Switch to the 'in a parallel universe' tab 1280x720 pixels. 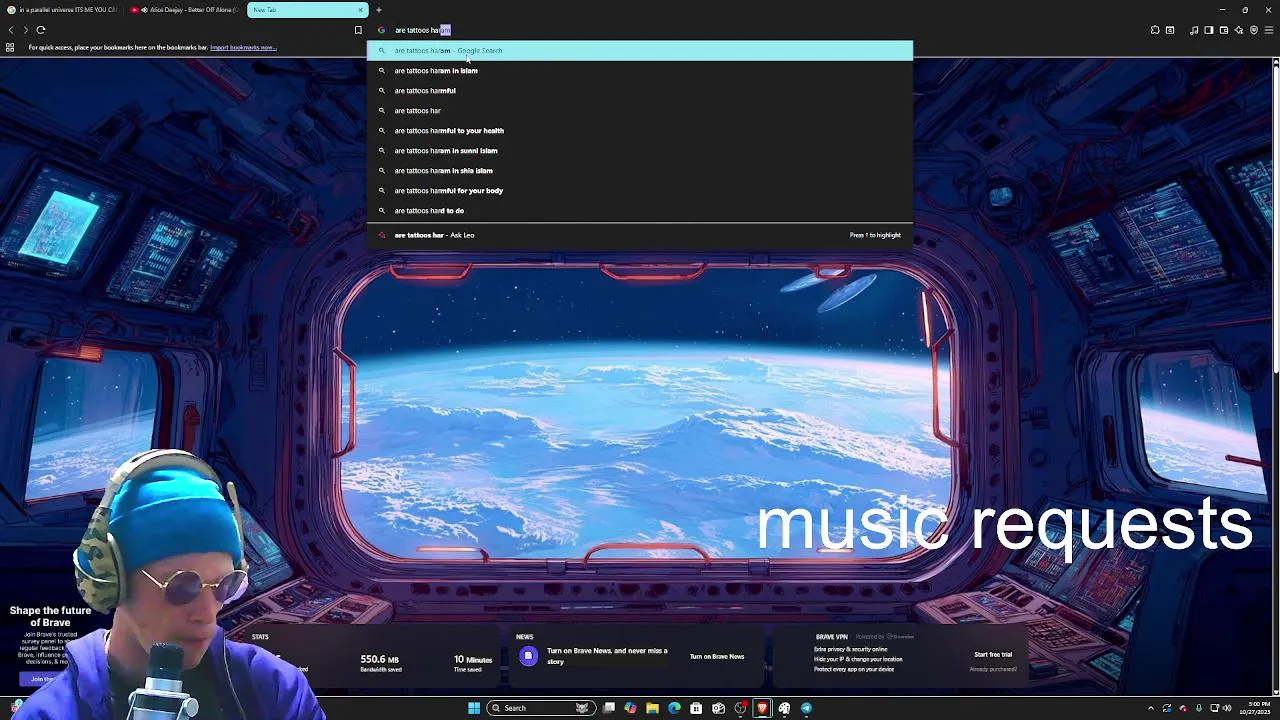pyautogui.click(x=62, y=10)
